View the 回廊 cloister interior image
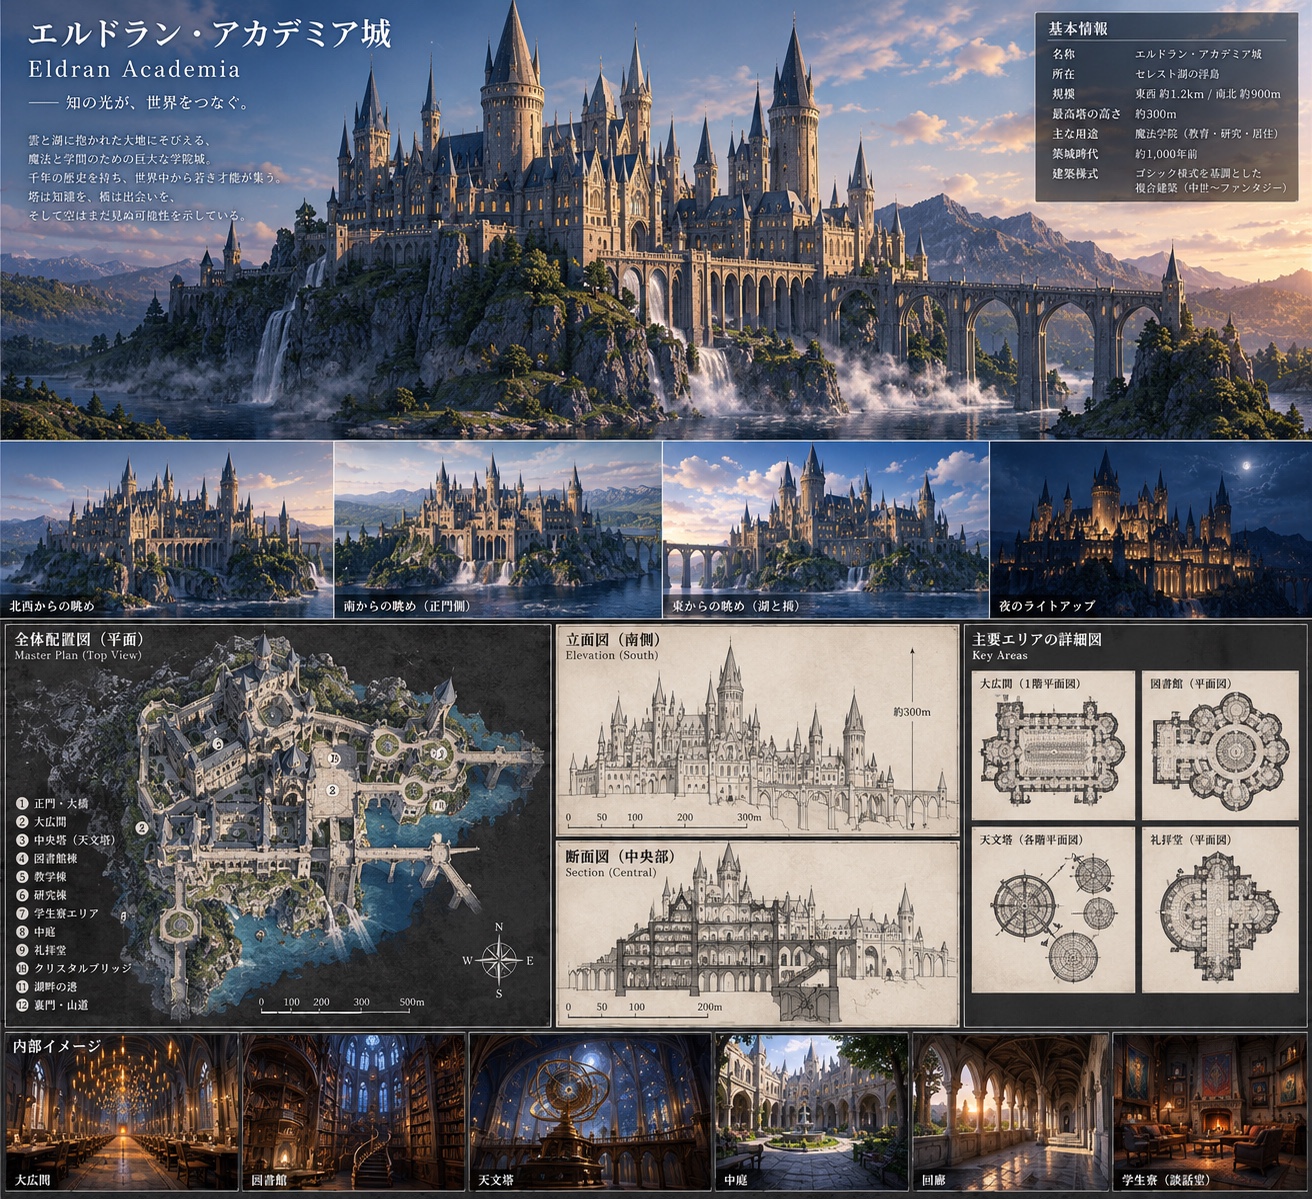The height and width of the screenshot is (1199, 1312). (x=1011, y=1112)
